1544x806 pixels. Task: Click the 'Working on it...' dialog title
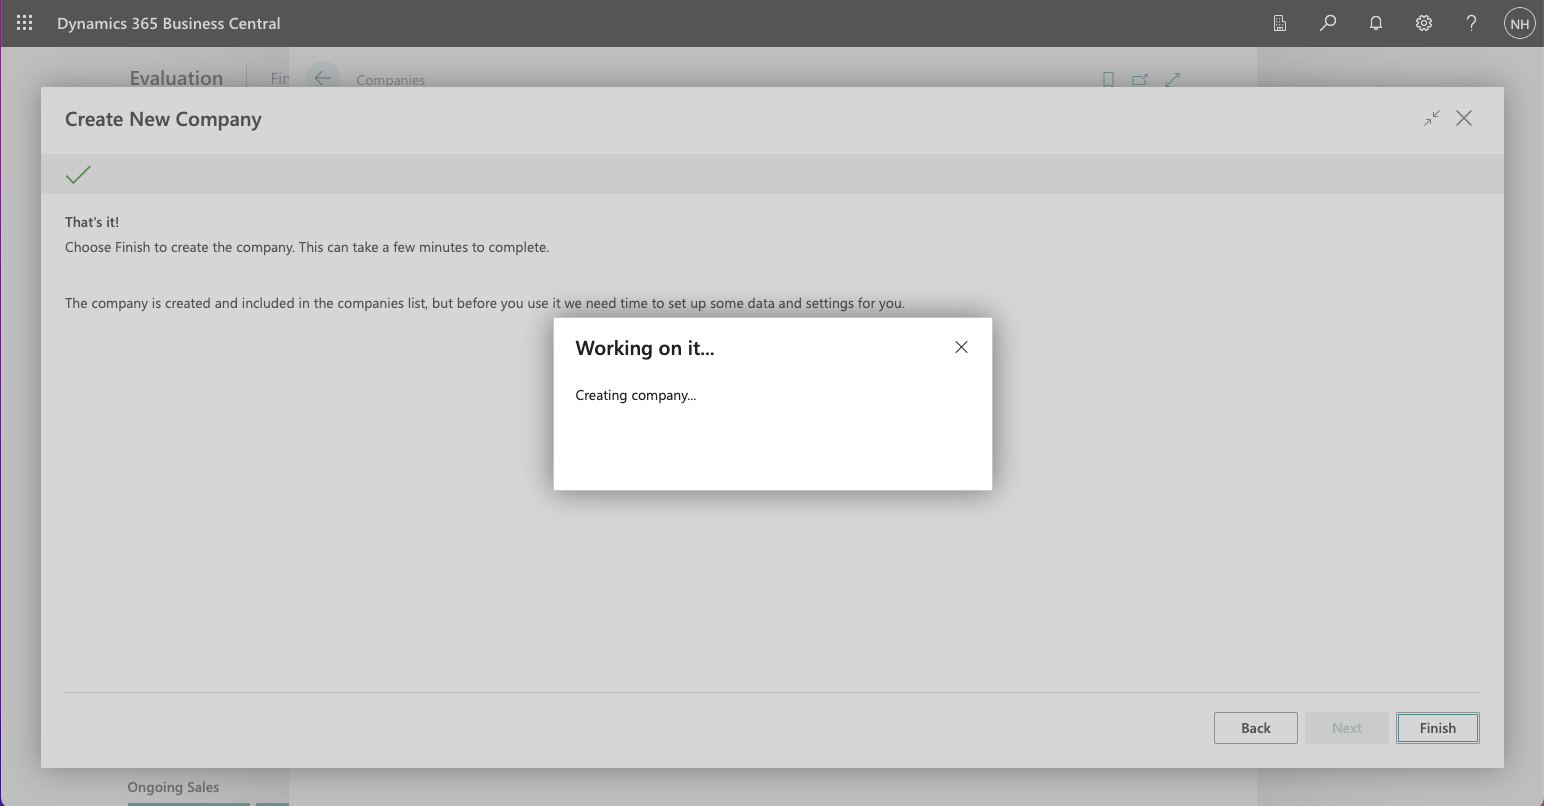[x=645, y=348]
